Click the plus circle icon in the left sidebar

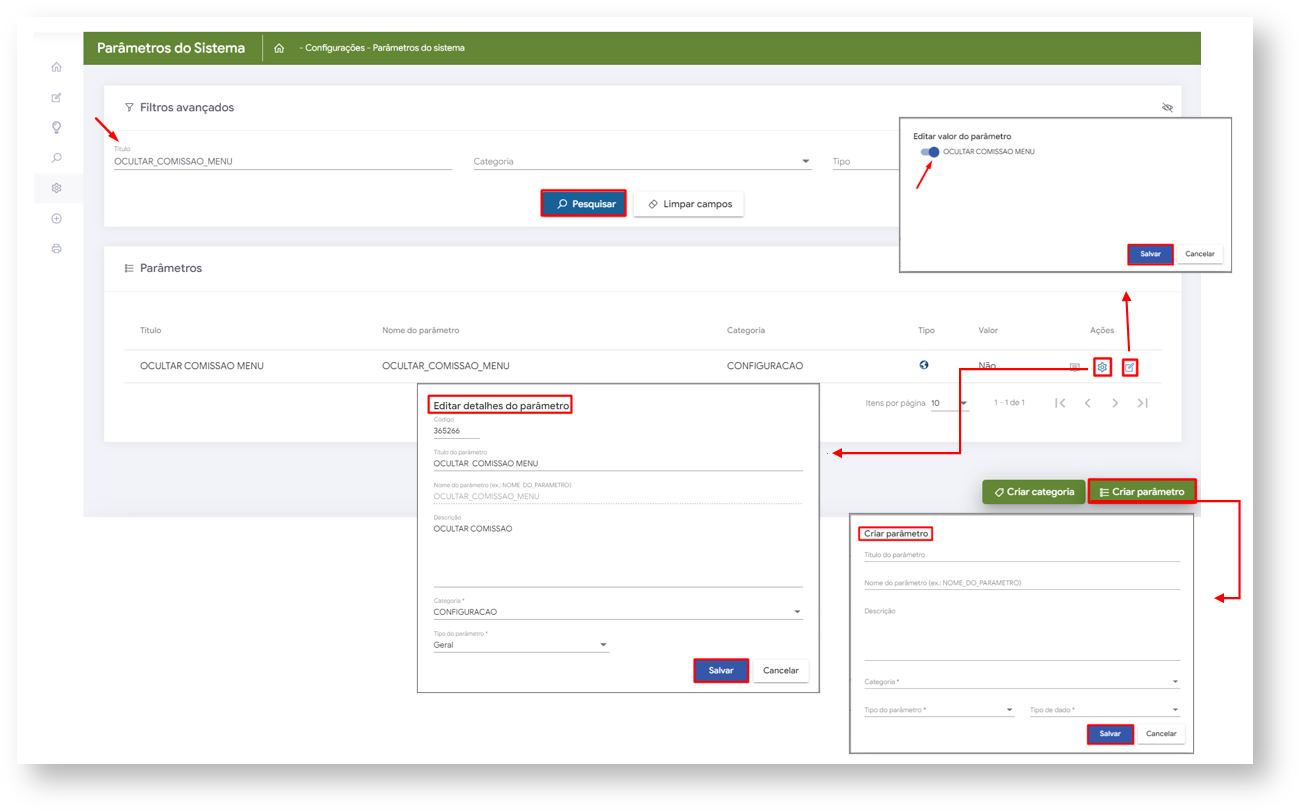point(56,218)
